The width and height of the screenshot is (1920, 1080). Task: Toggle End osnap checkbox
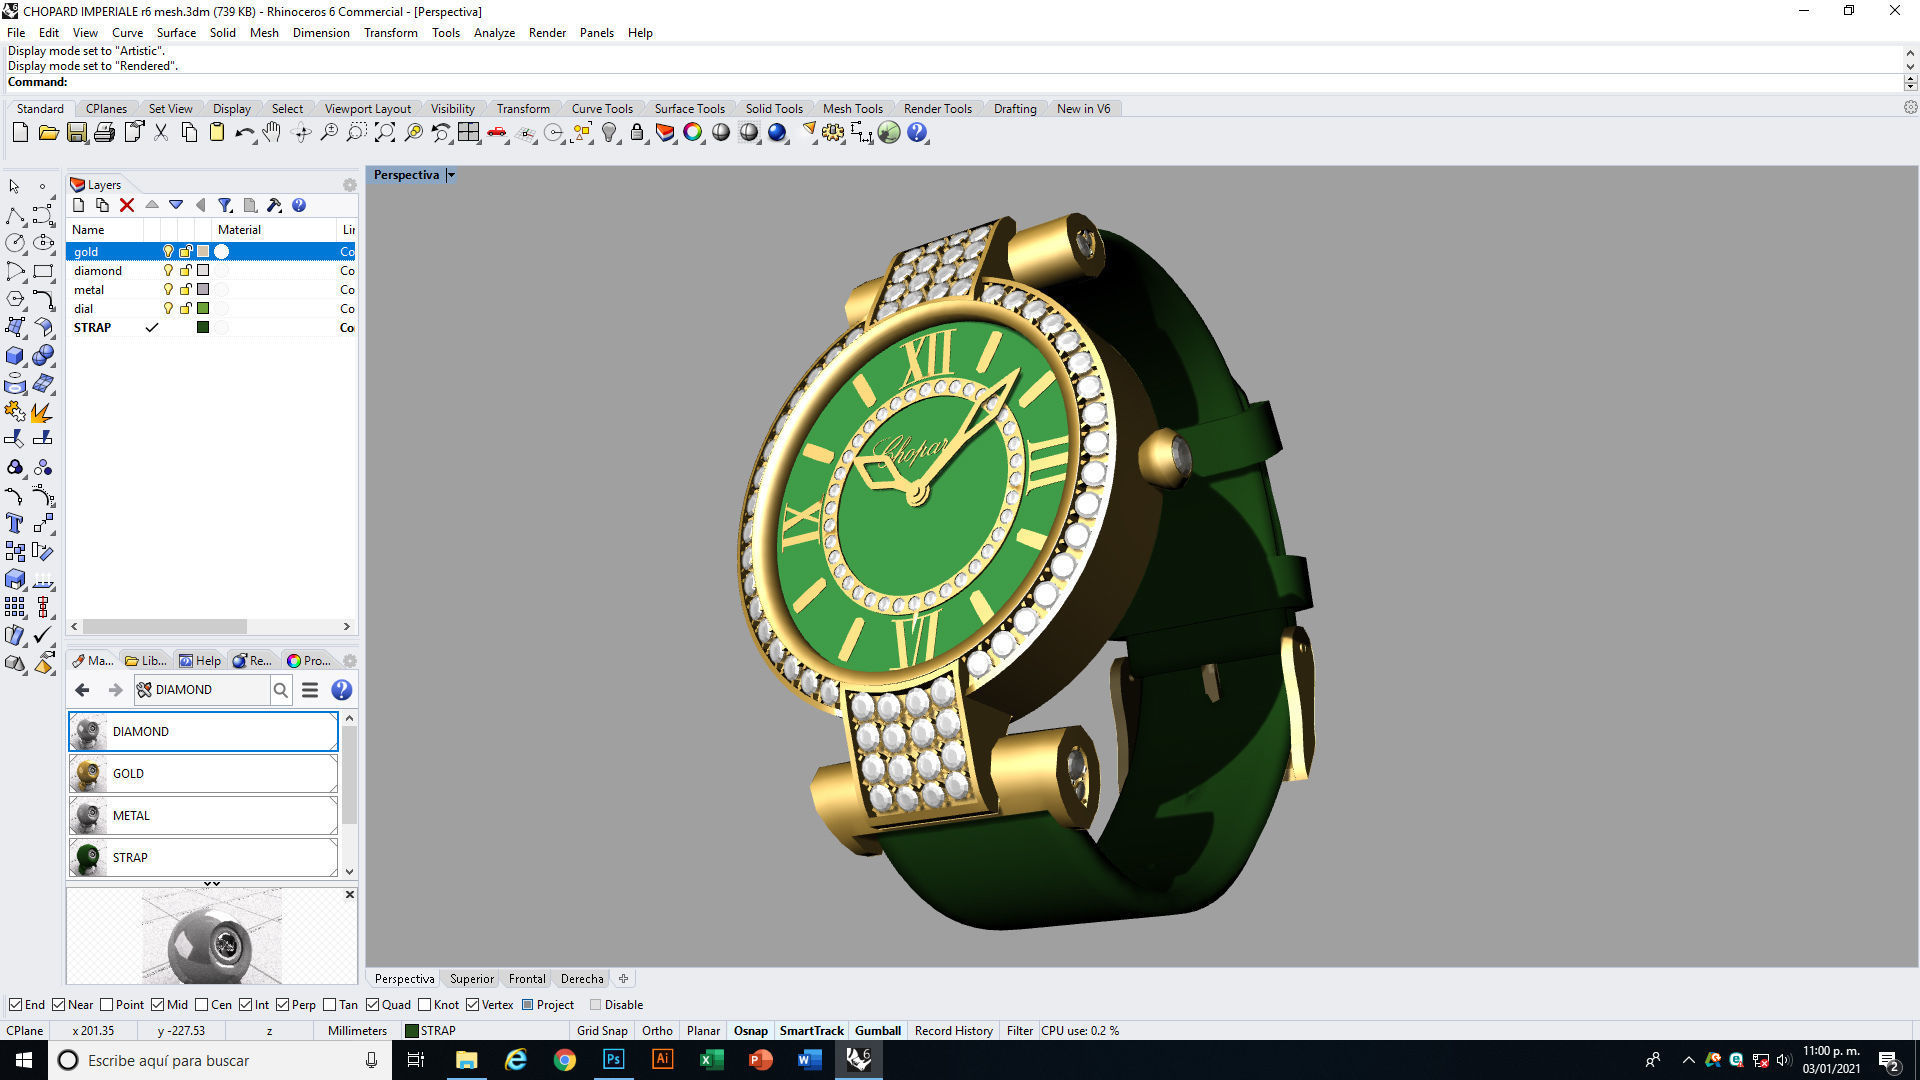pyautogui.click(x=15, y=1005)
